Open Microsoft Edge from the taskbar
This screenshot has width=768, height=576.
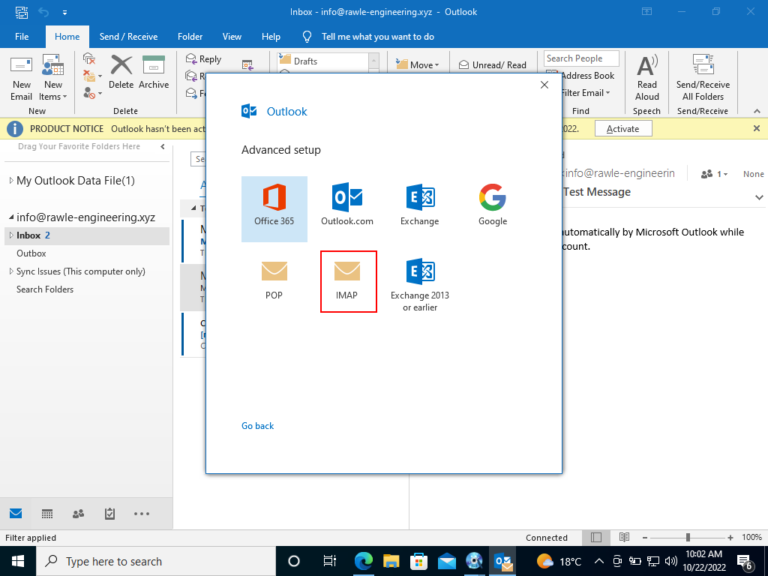pos(363,561)
